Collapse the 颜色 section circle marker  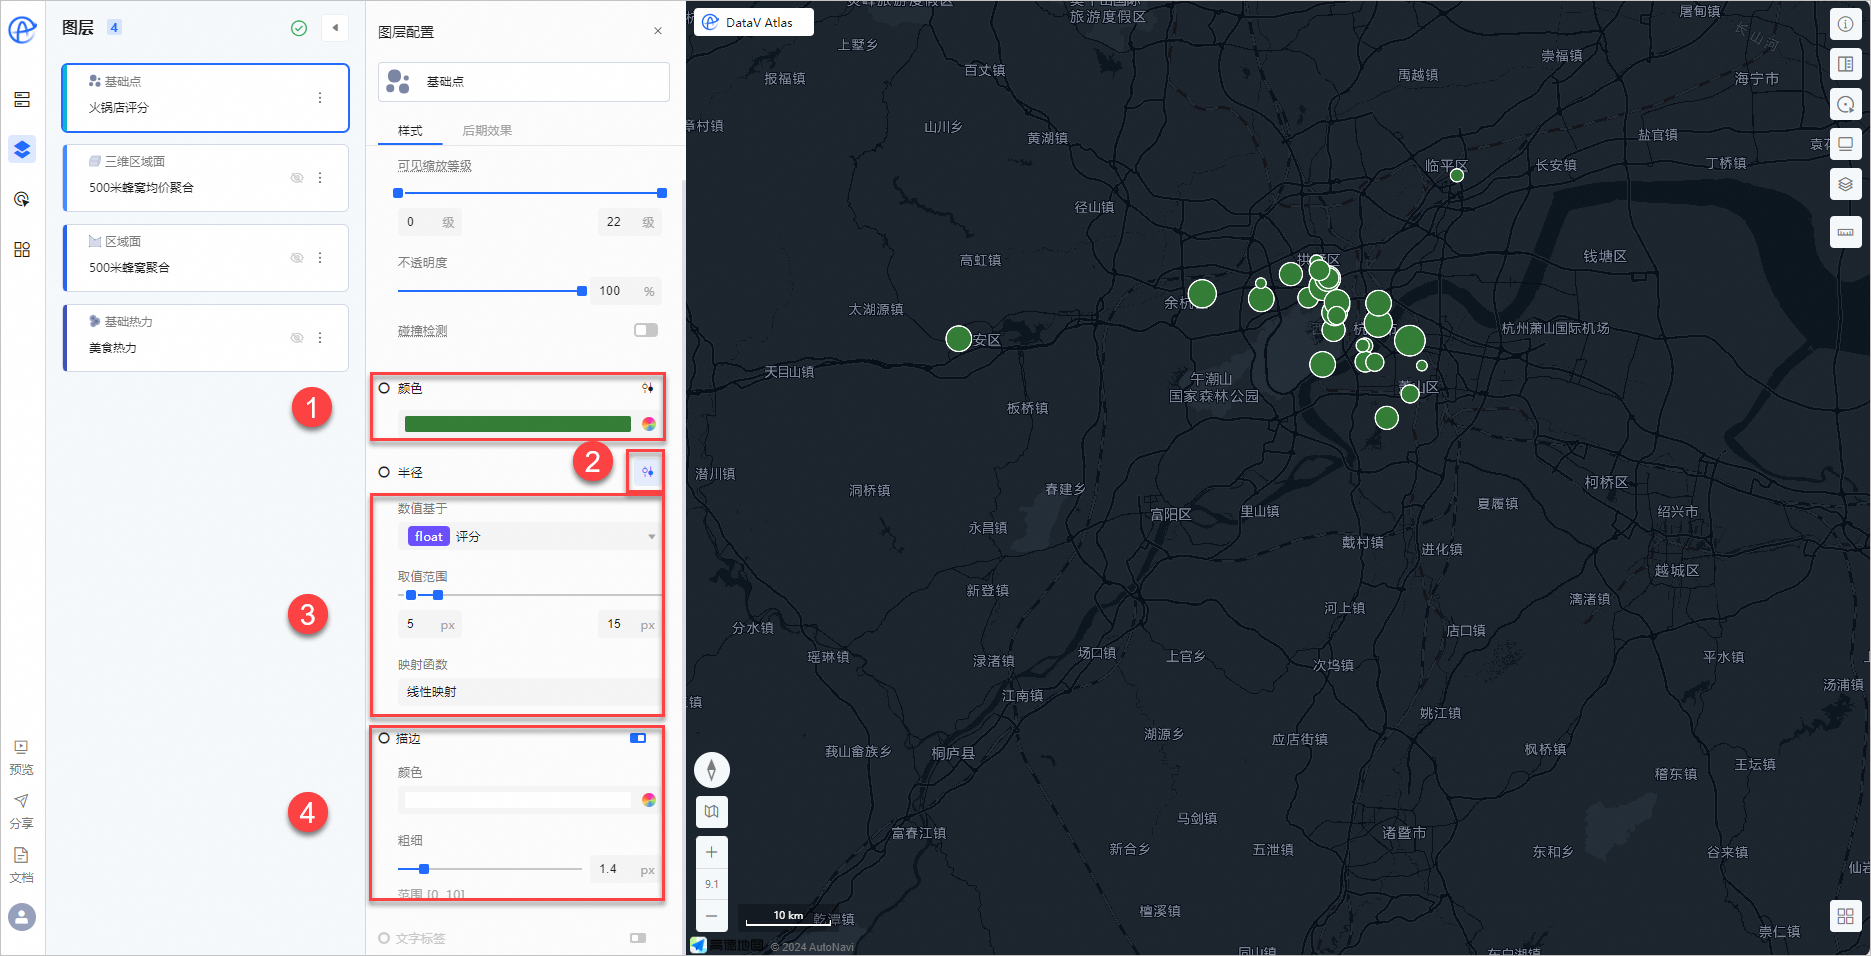coord(384,388)
